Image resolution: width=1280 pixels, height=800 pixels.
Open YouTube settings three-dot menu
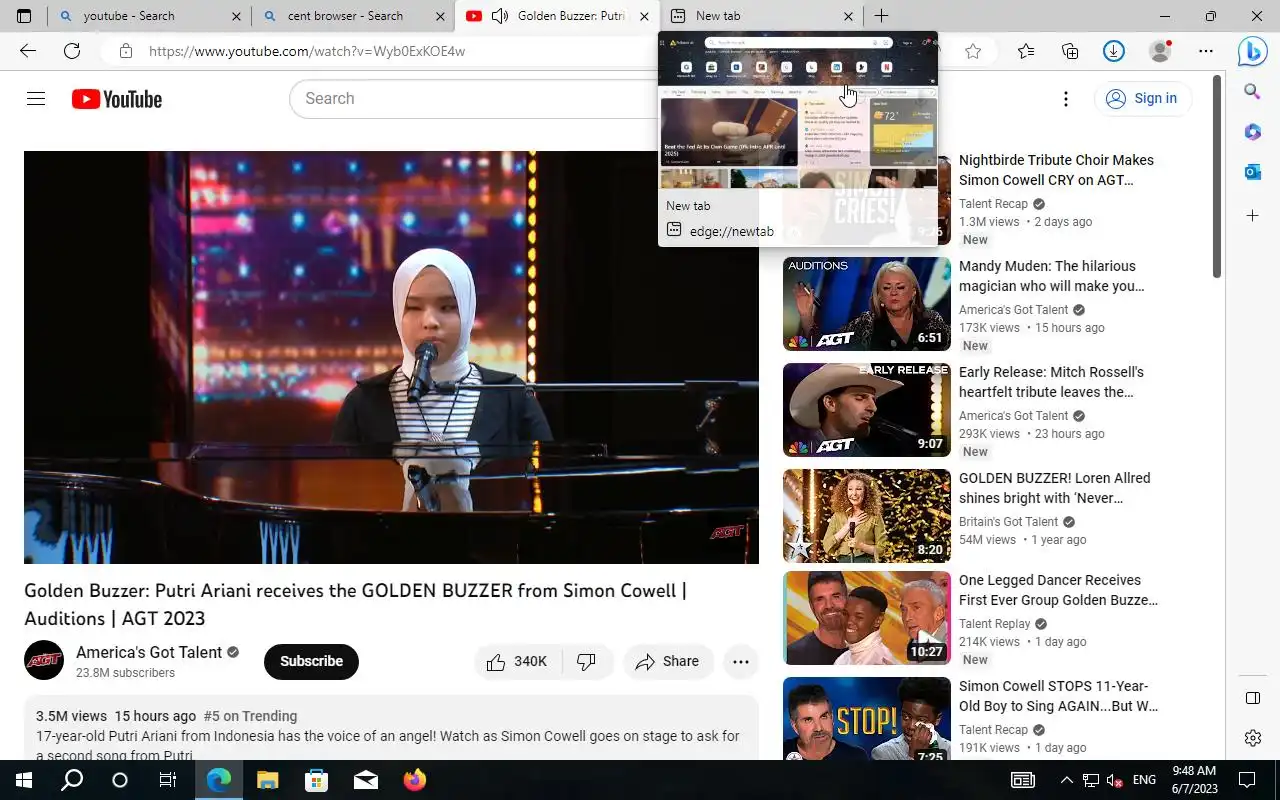[1066, 98]
